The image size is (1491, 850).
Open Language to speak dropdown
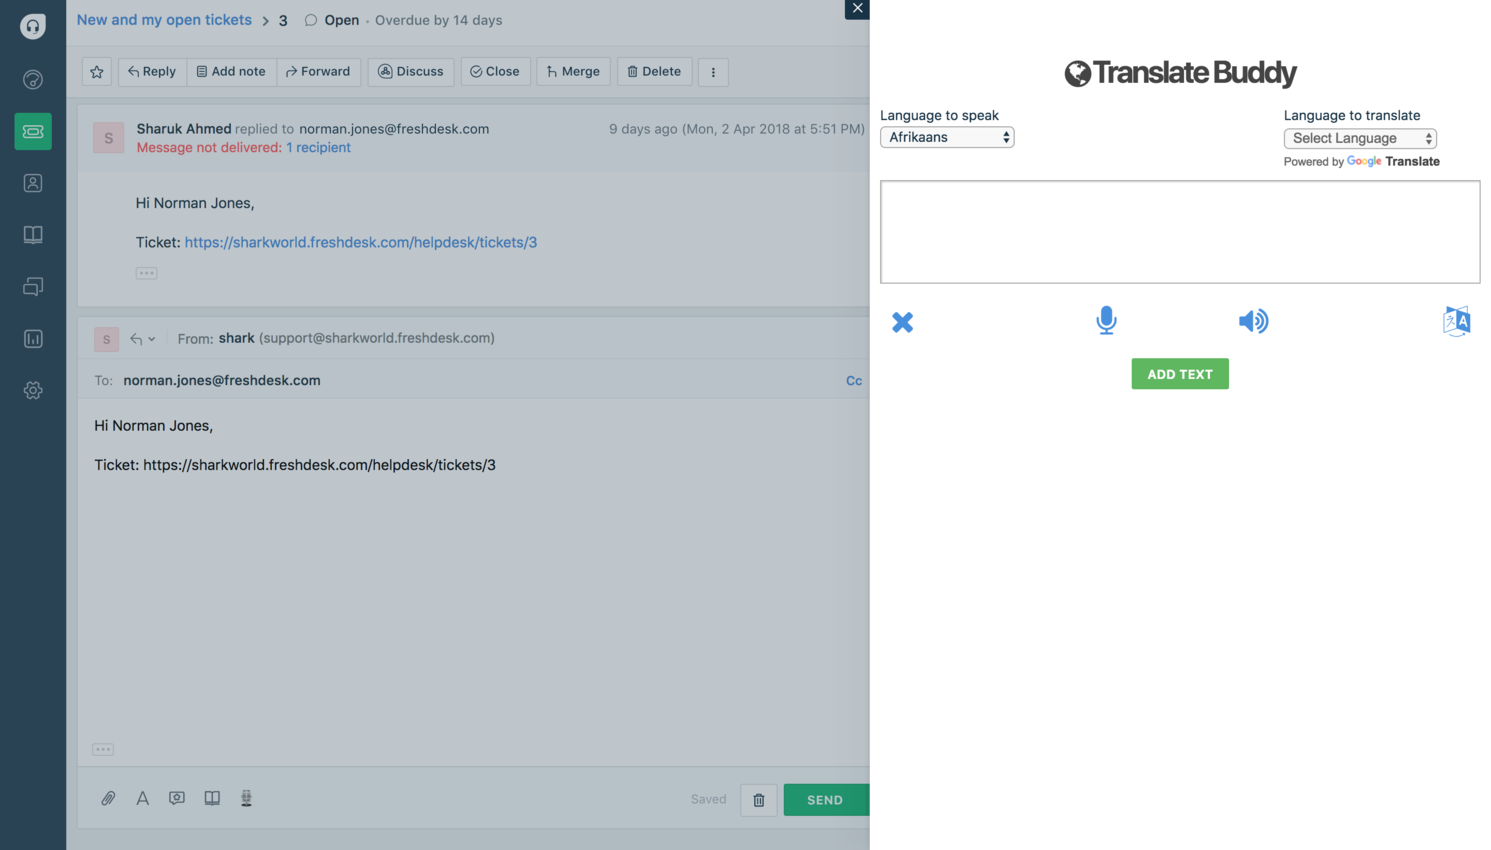(x=947, y=137)
